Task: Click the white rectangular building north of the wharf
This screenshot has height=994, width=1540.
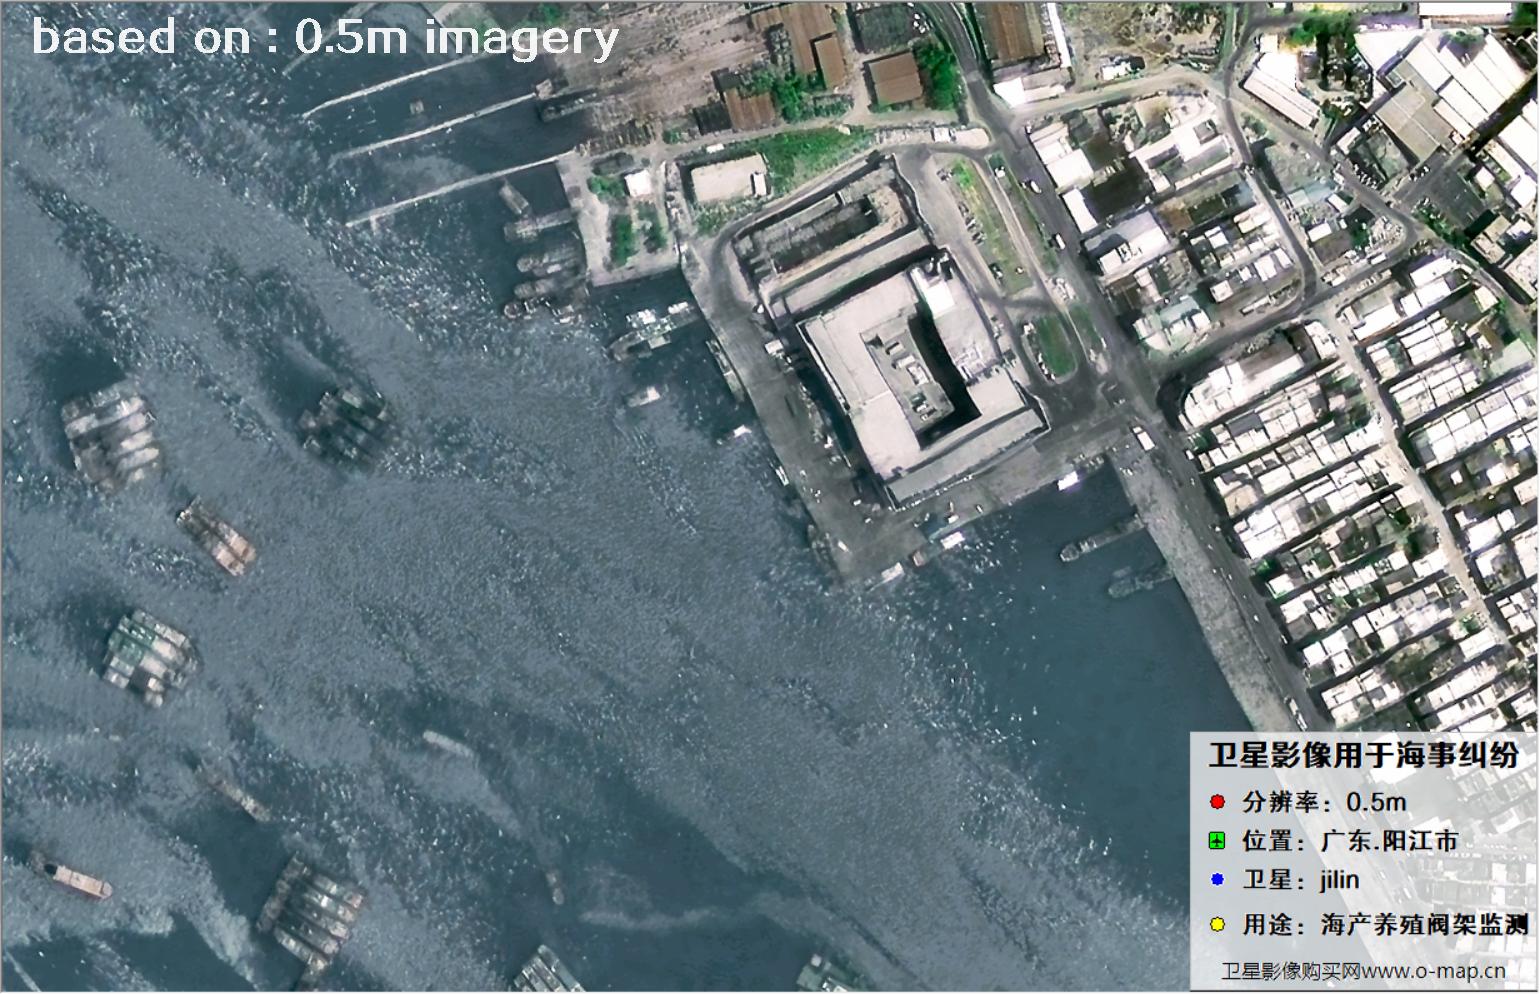Action: pos(729,181)
